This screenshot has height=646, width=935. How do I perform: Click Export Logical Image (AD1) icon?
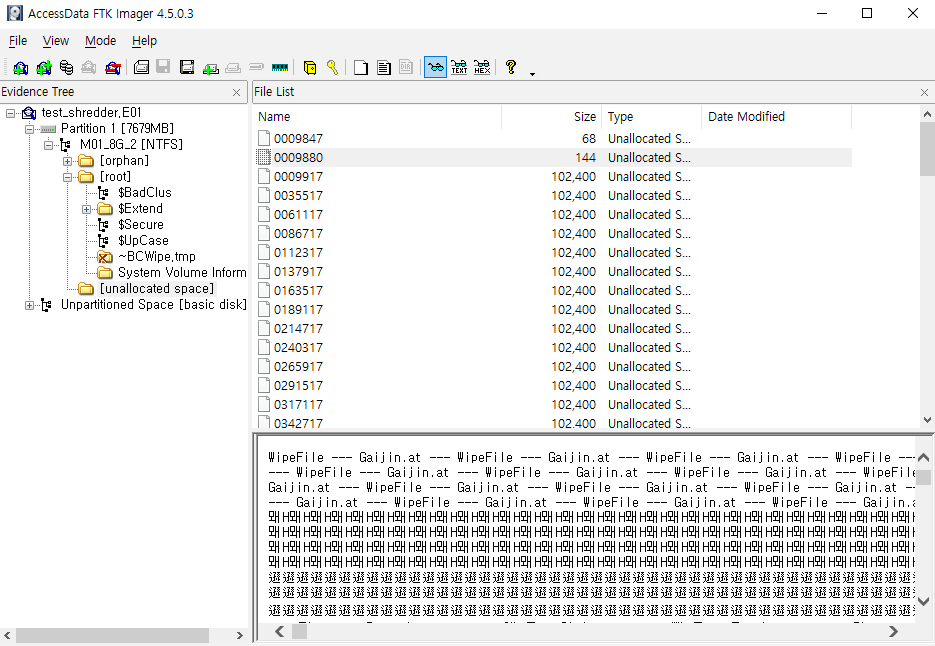click(187, 67)
